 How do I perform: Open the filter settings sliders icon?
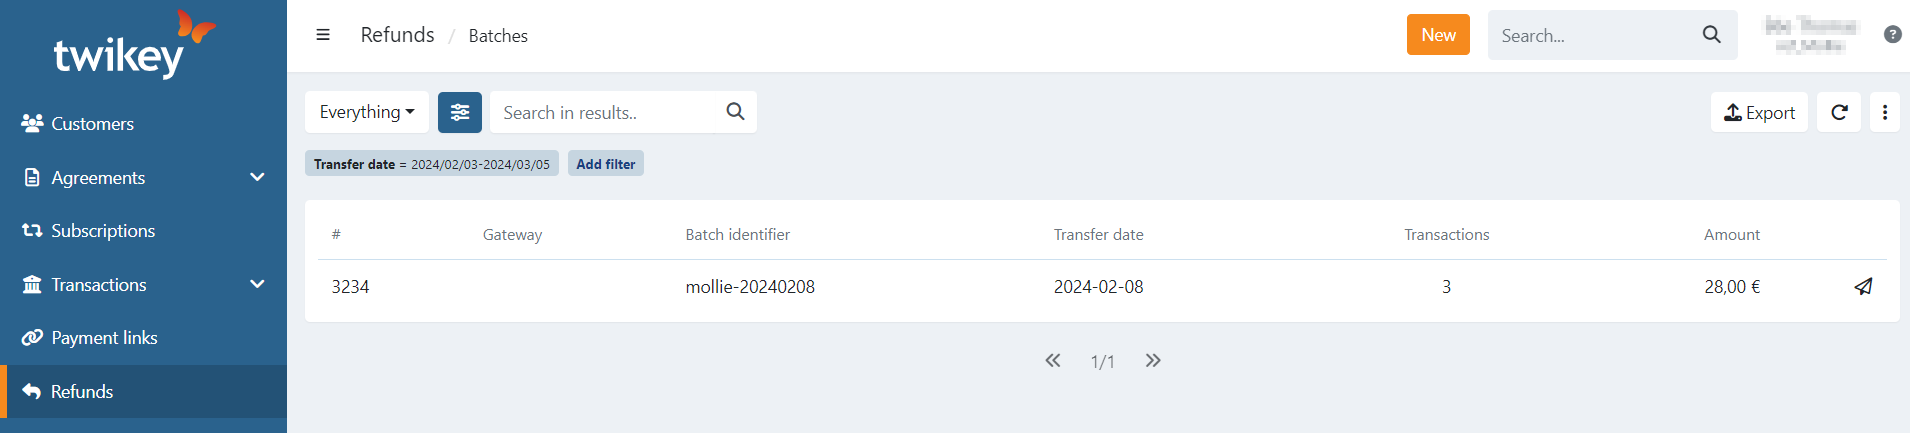[x=460, y=112]
